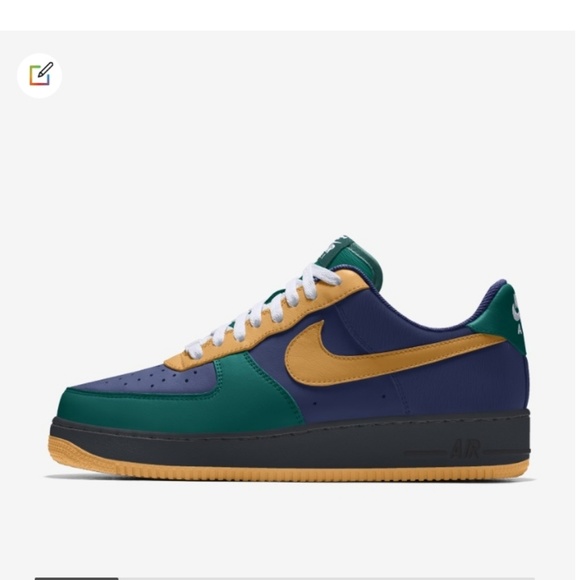The width and height of the screenshot is (580, 580).
Task: Select the white Nike logo on heel tab
Action: click(x=517, y=314)
